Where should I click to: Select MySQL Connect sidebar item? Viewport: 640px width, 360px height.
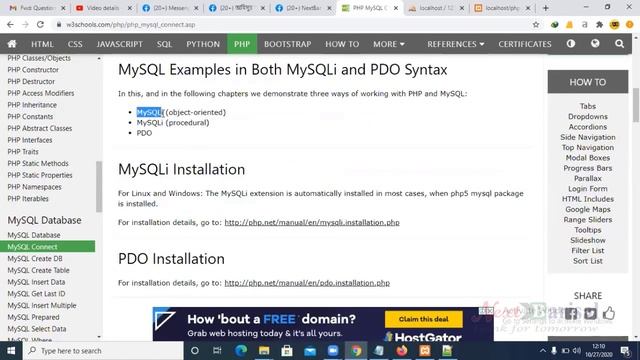(x=47, y=247)
